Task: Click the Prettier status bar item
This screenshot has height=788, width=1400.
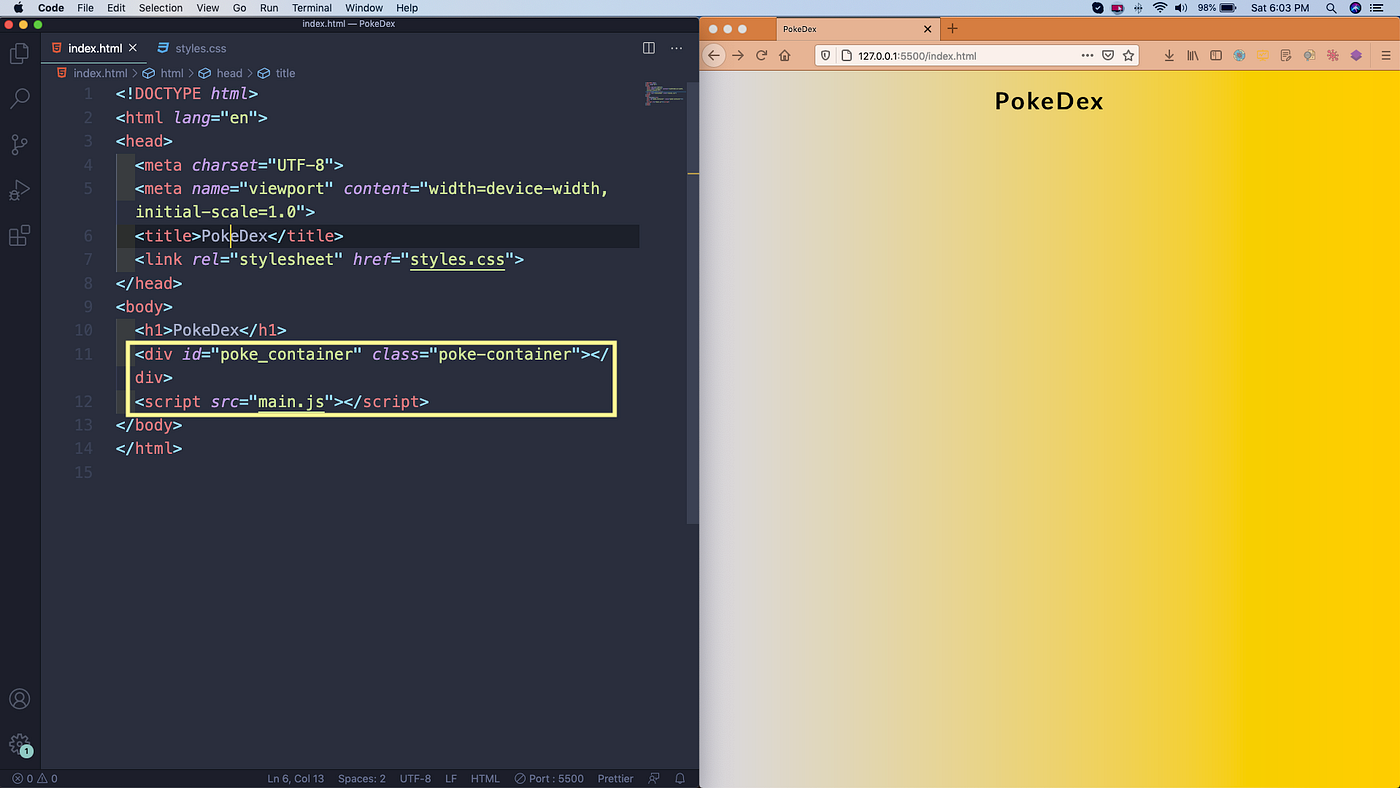Action: coord(616,778)
